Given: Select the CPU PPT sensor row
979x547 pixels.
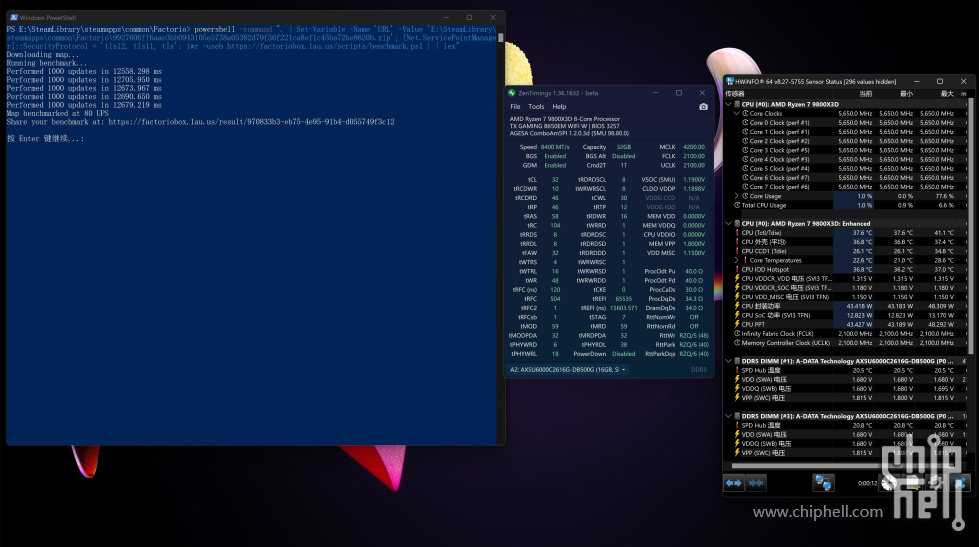Looking at the screenshot, I should point(845,324).
